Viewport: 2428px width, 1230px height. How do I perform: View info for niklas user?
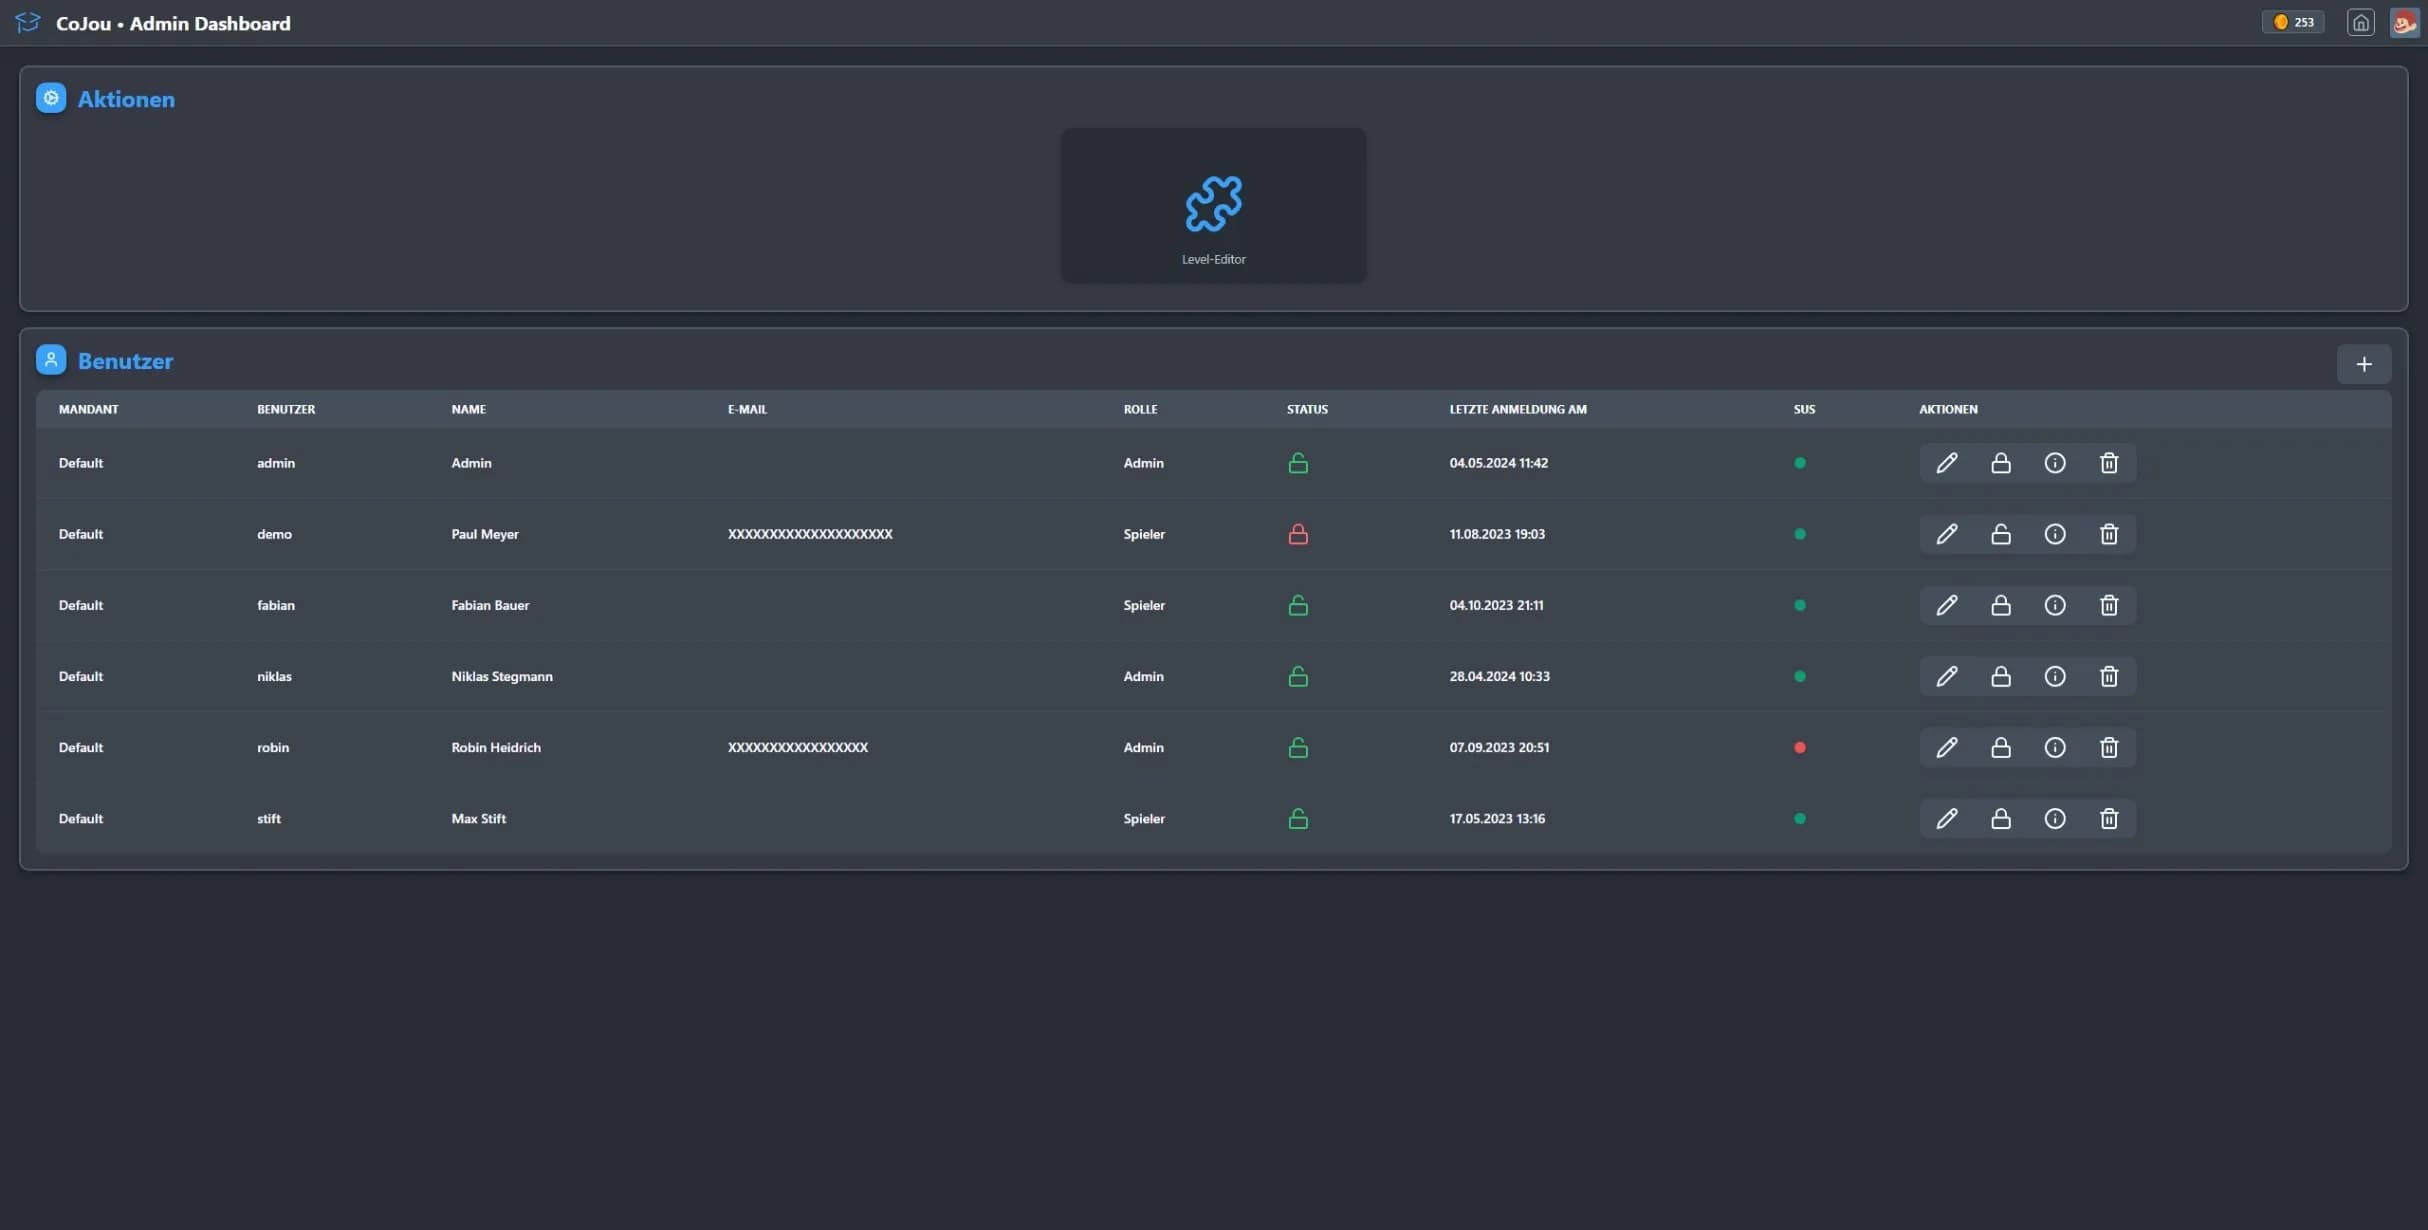click(x=2054, y=676)
